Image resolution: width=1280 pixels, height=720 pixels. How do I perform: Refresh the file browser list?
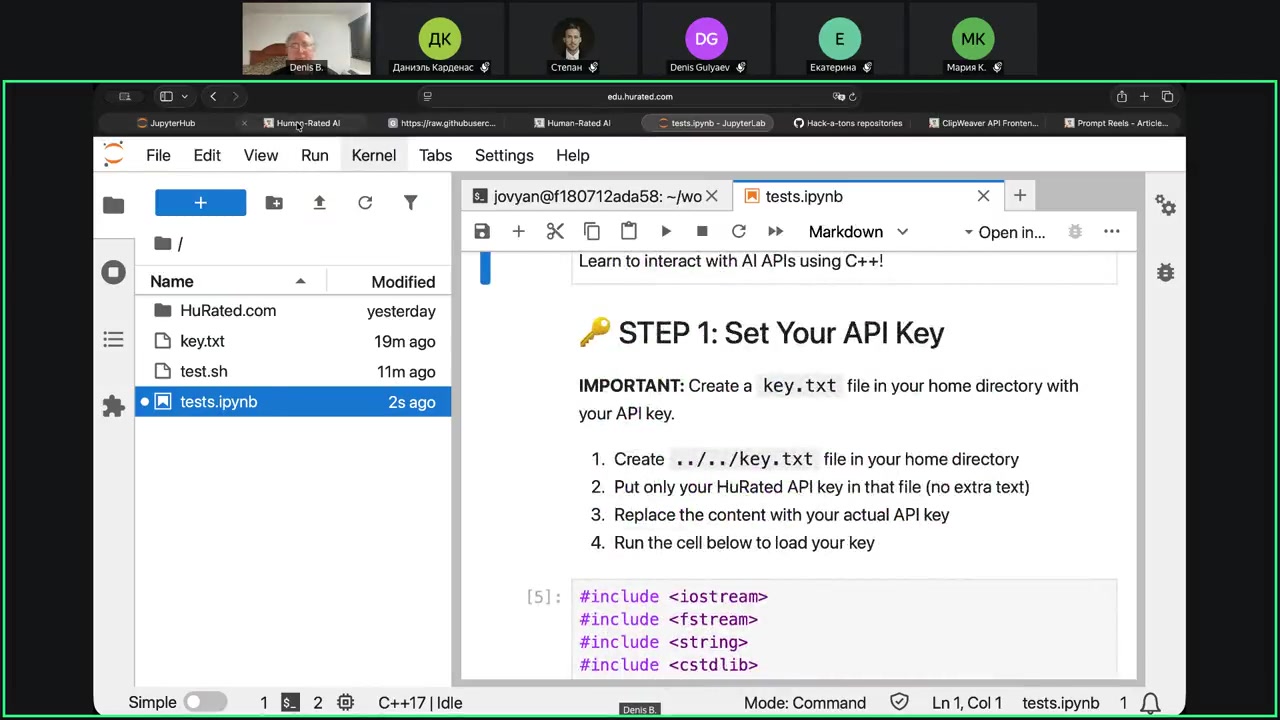click(x=365, y=203)
